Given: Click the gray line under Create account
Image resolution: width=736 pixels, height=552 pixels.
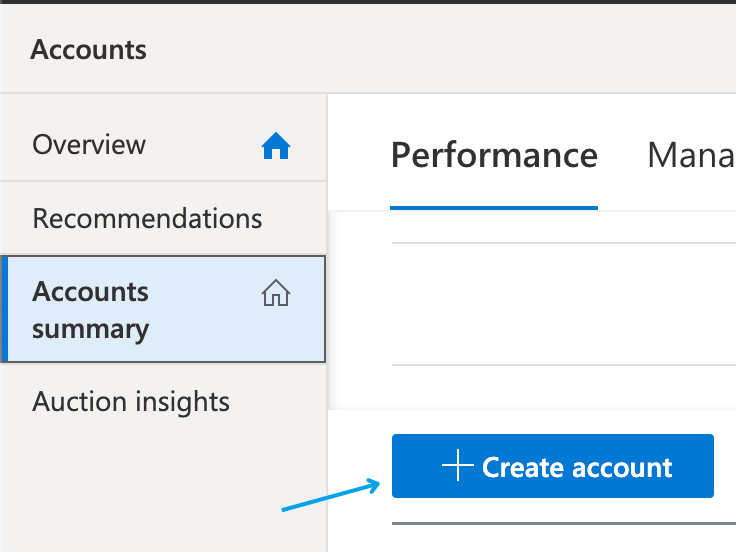Looking at the screenshot, I should (x=564, y=523).
